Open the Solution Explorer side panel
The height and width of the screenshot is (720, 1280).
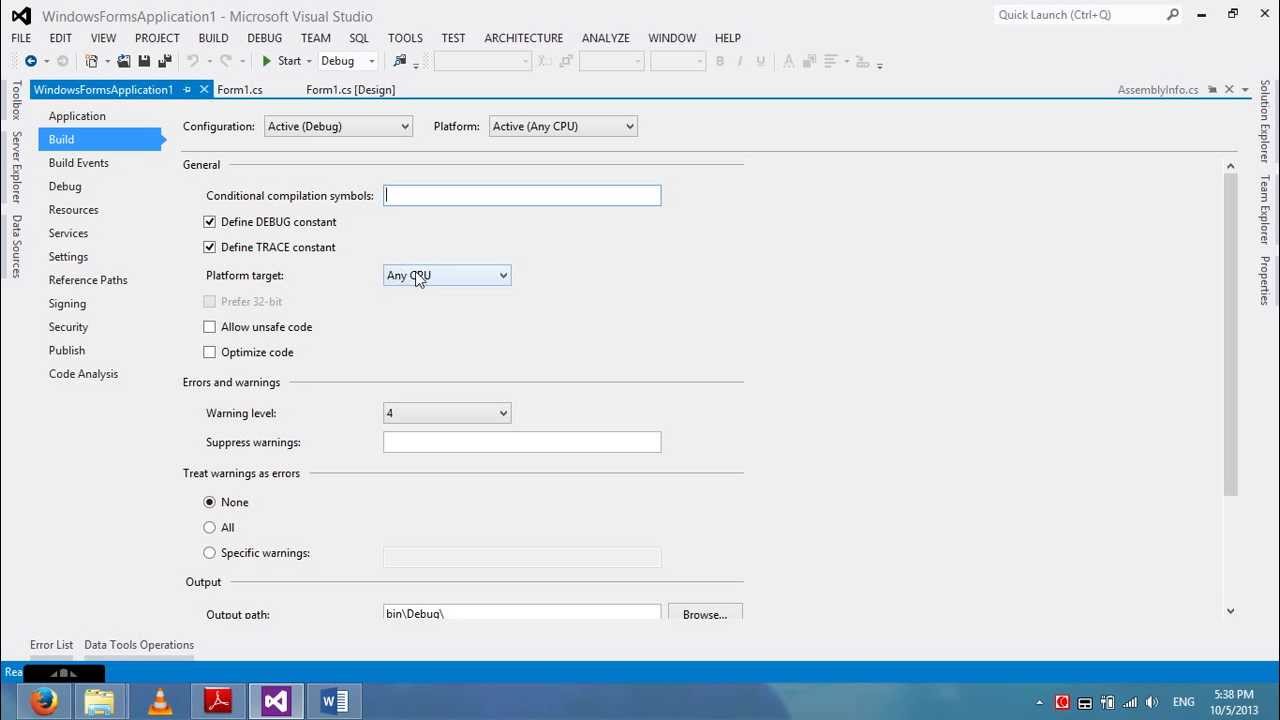click(1265, 121)
